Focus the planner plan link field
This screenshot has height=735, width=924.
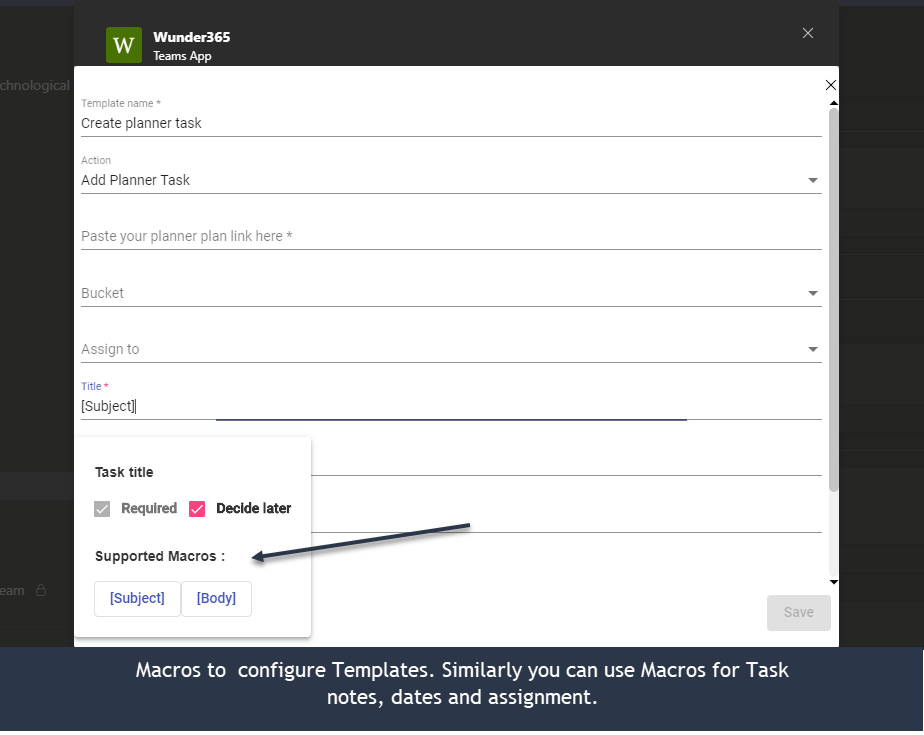pos(450,236)
